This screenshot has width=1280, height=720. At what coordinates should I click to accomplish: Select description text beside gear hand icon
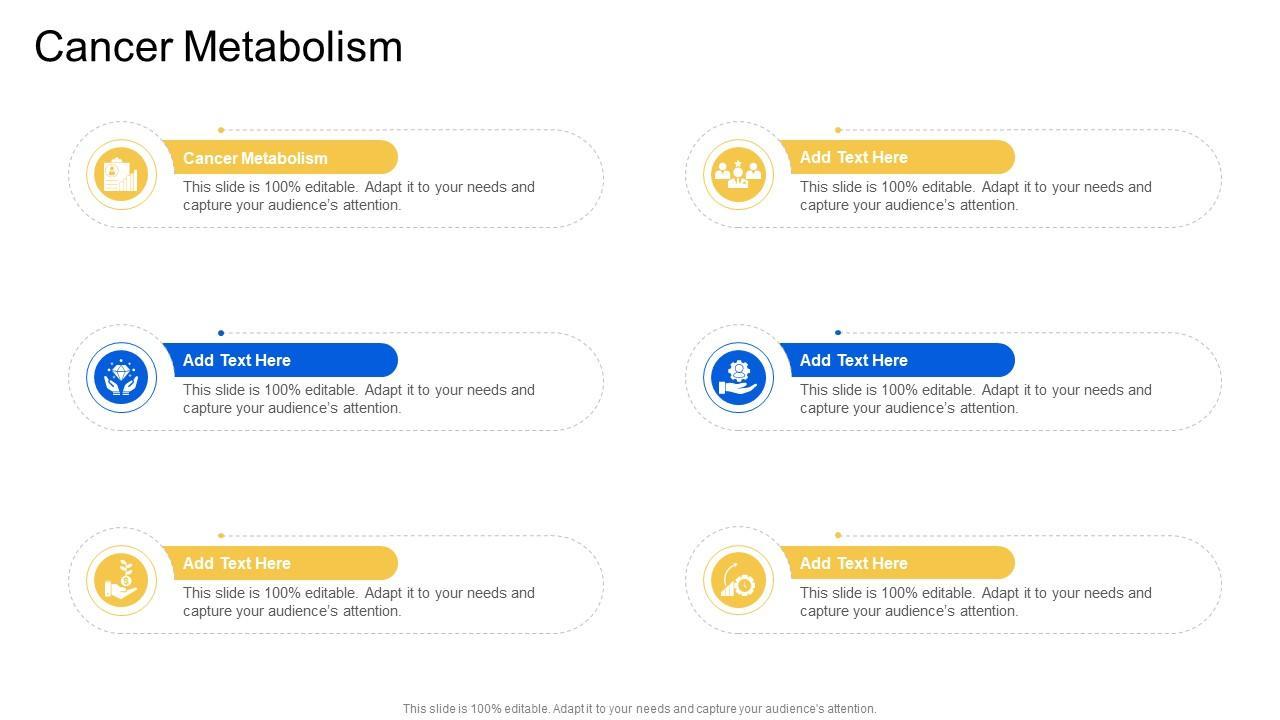click(975, 399)
